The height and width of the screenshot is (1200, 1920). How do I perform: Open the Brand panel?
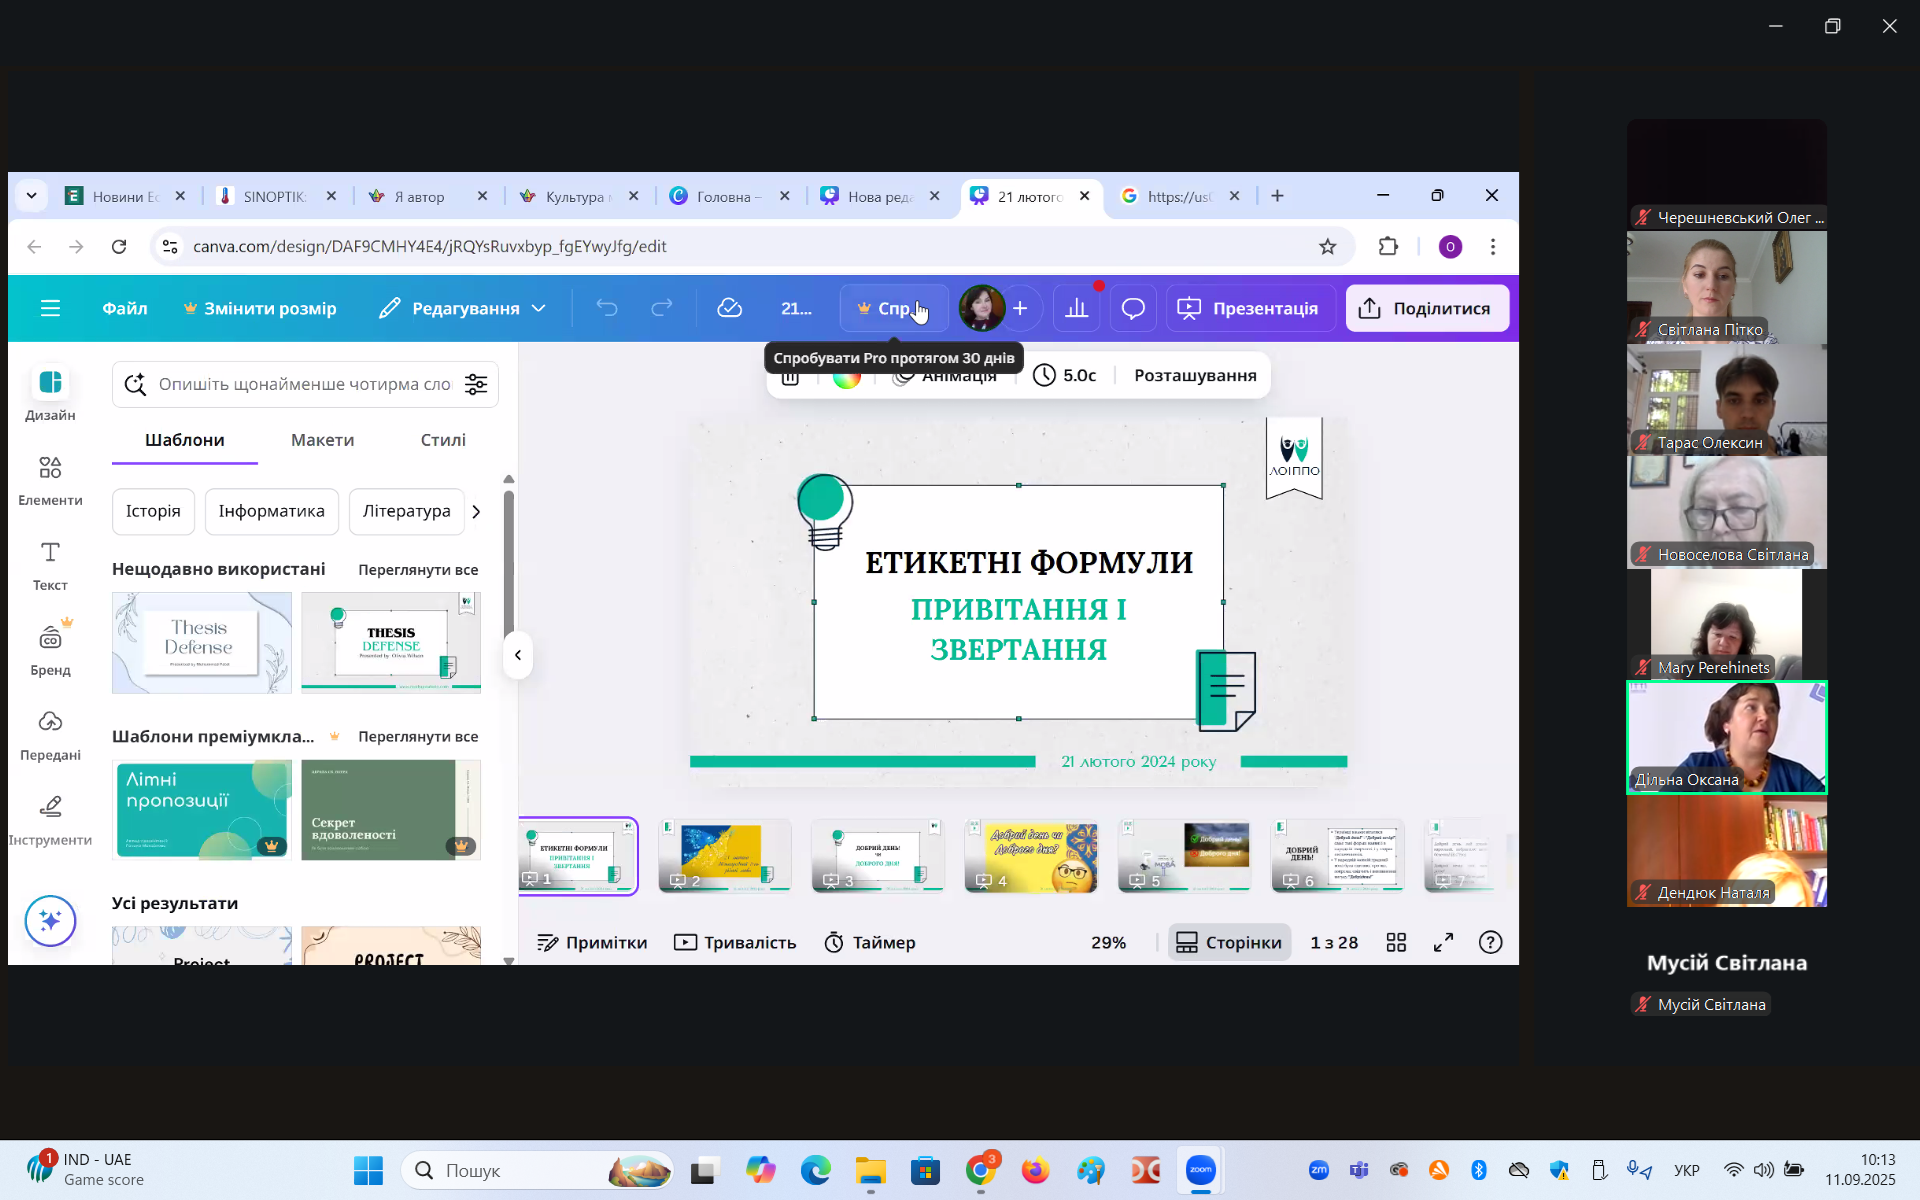pyautogui.click(x=50, y=650)
